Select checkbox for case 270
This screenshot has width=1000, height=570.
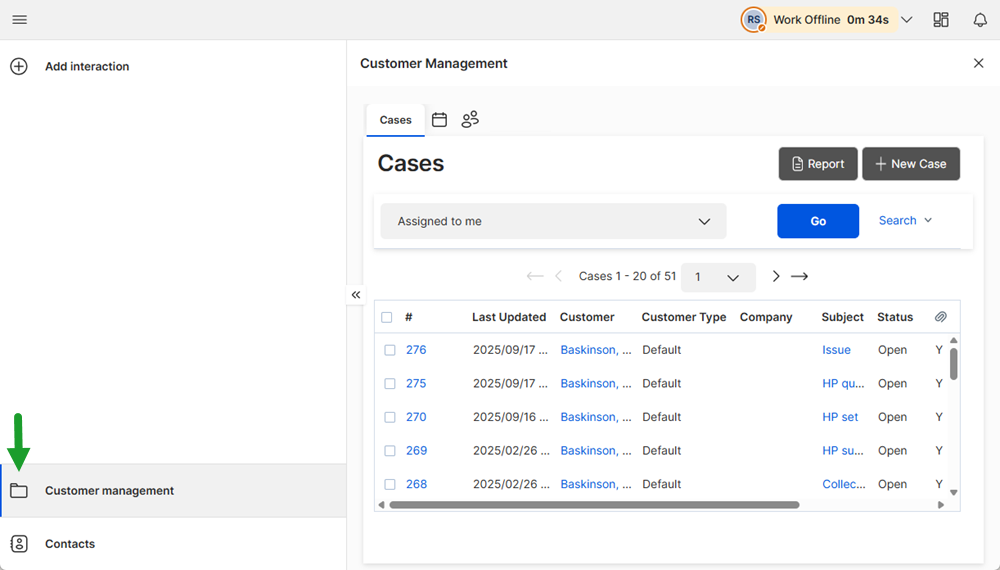coord(390,417)
